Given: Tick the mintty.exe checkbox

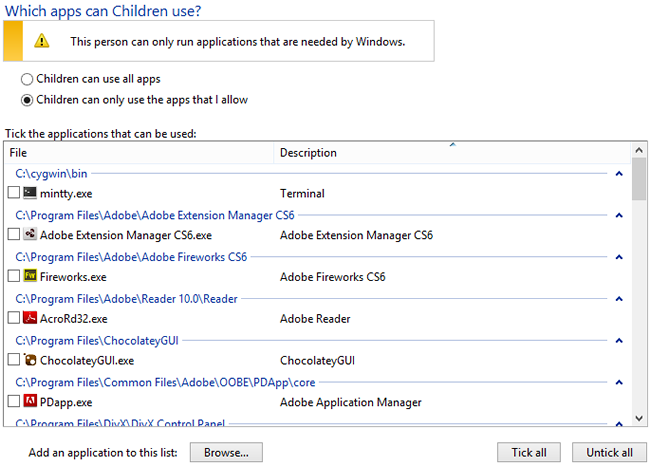Looking at the screenshot, I should 14,192.
